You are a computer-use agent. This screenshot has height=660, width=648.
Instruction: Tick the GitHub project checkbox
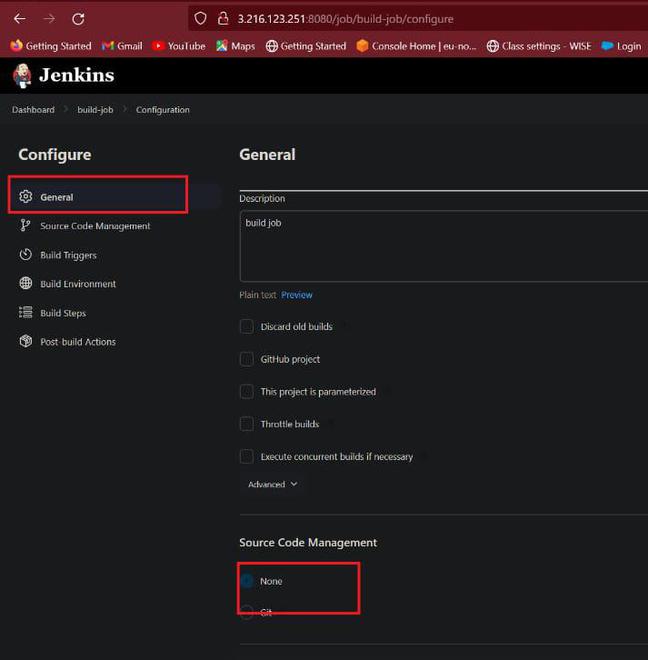click(x=247, y=359)
